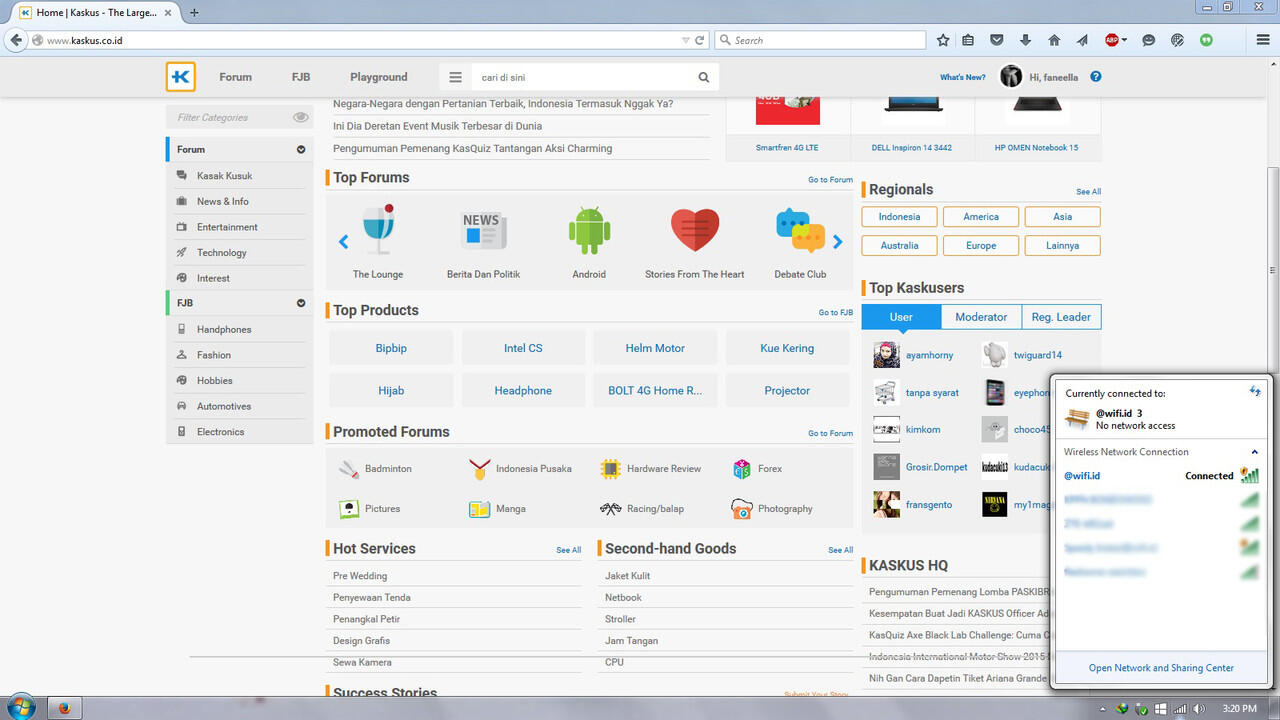Click Go to Forum link near Top Forums

tap(831, 180)
